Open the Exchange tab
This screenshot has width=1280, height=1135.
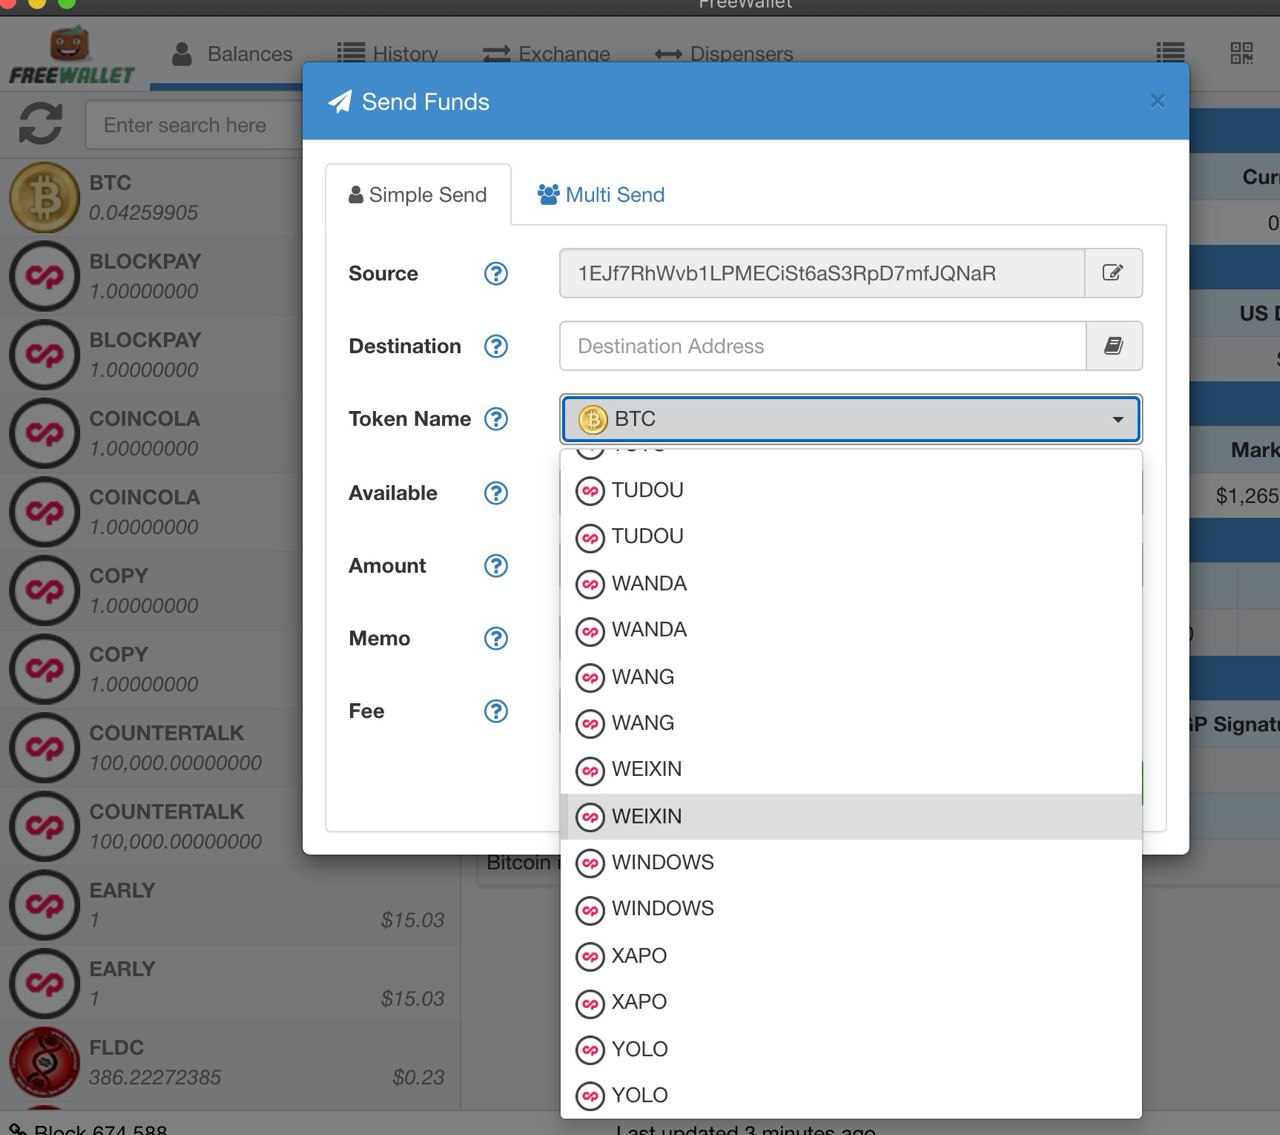[x=546, y=54]
